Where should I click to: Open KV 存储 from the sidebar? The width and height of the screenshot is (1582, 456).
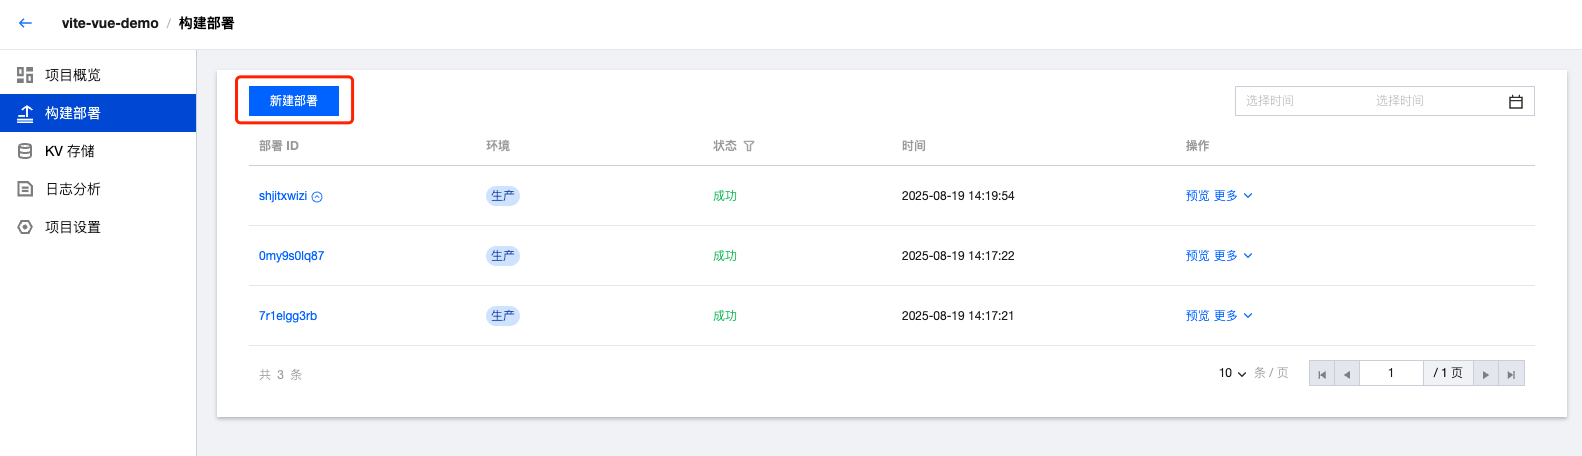tap(69, 151)
